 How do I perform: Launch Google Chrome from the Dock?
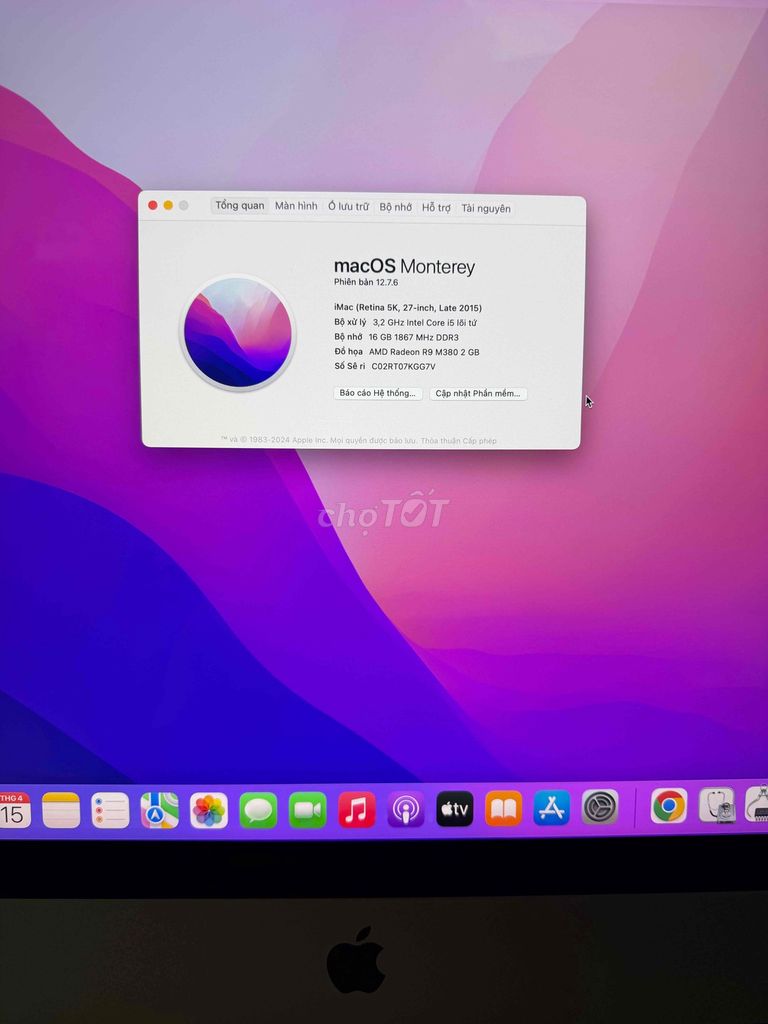pos(669,806)
